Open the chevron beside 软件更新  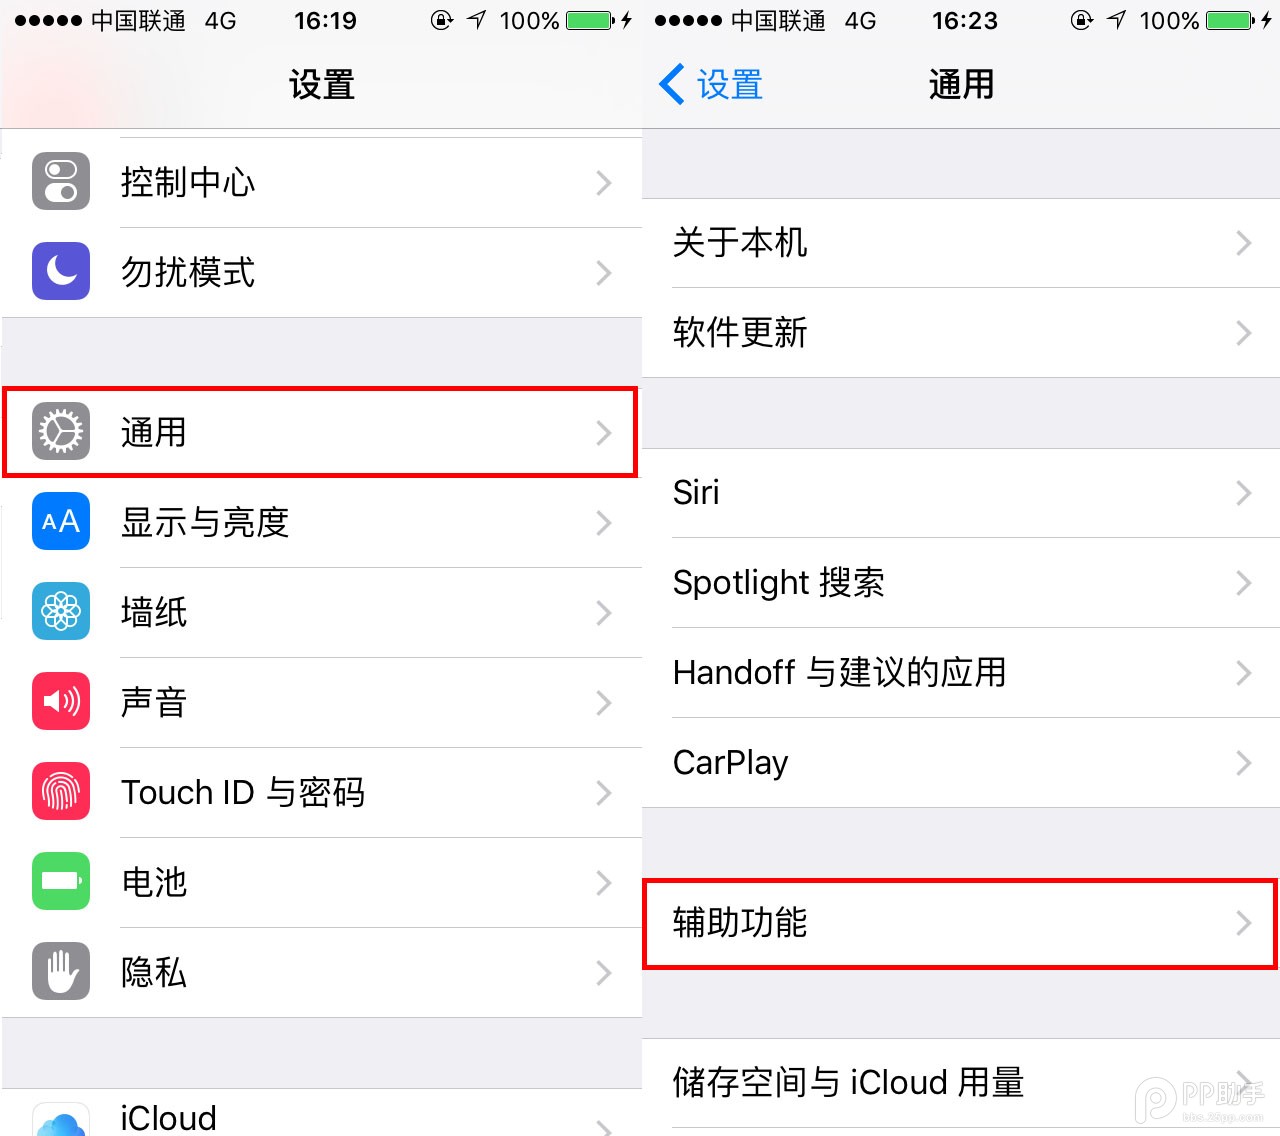point(1243,333)
